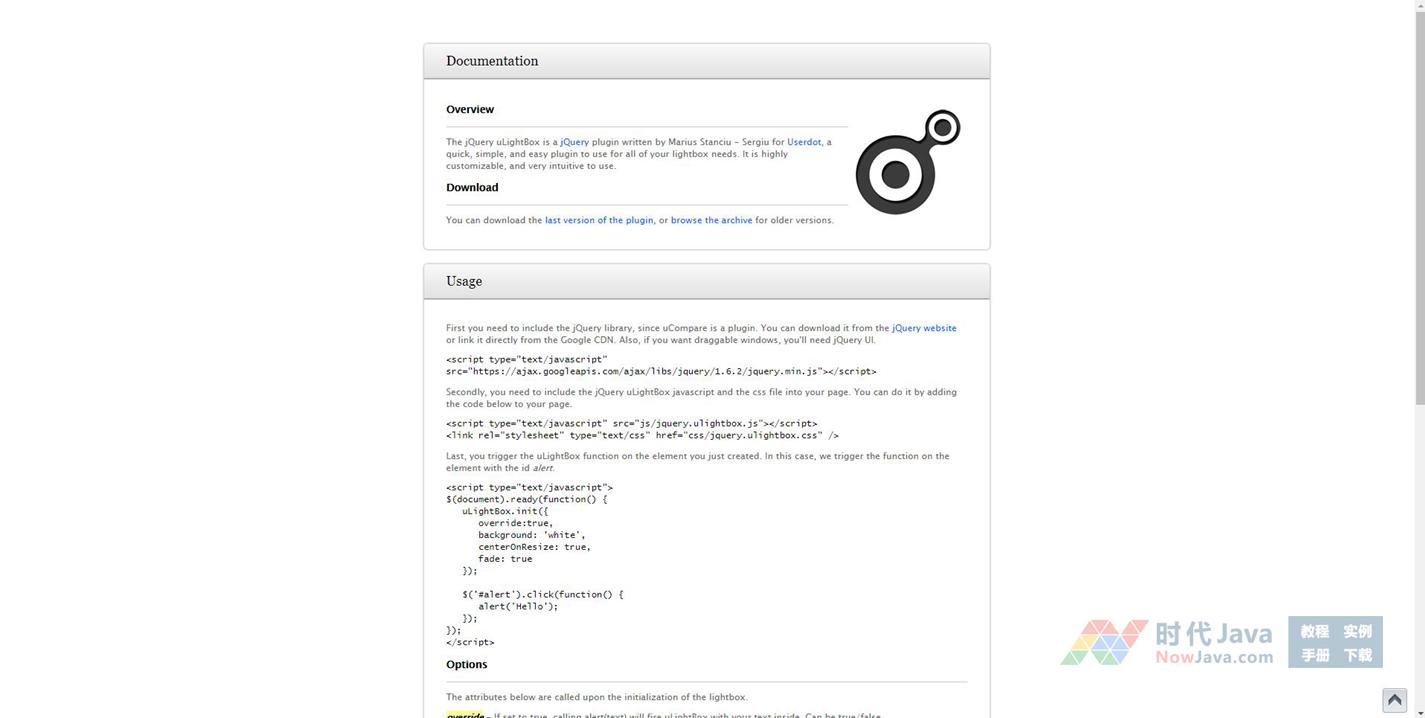Open the jQuery link in Overview
This screenshot has width=1425, height=718.
pos(574,142)
